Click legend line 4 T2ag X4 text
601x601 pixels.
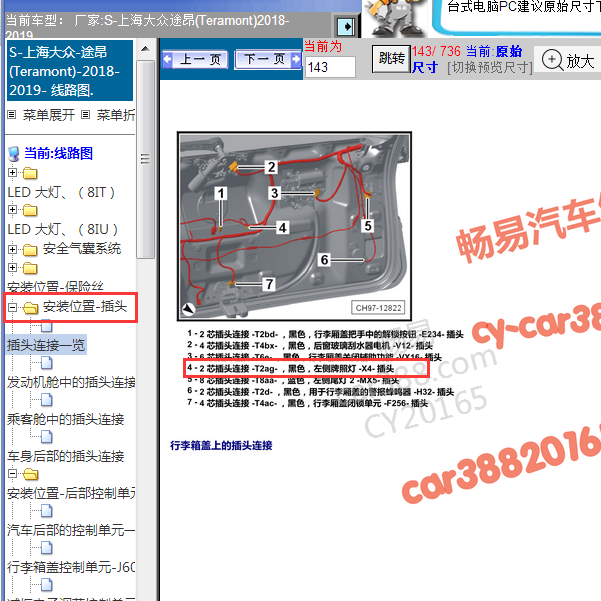click(290, 369)
